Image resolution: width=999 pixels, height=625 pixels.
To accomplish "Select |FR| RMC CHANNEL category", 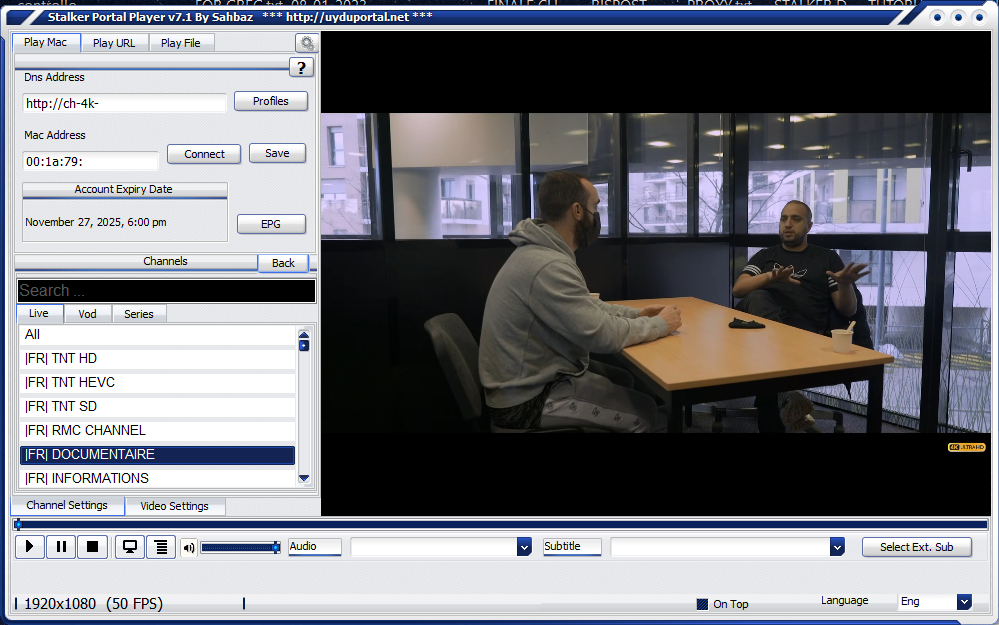I will tap(157, 431).
